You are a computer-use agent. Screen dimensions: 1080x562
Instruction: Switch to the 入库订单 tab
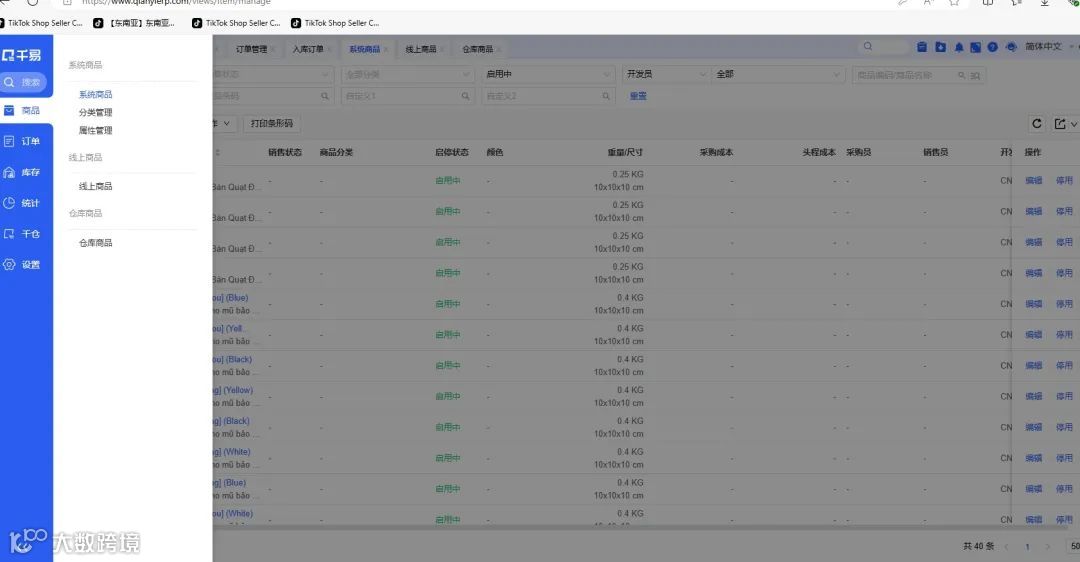[307, 49]
